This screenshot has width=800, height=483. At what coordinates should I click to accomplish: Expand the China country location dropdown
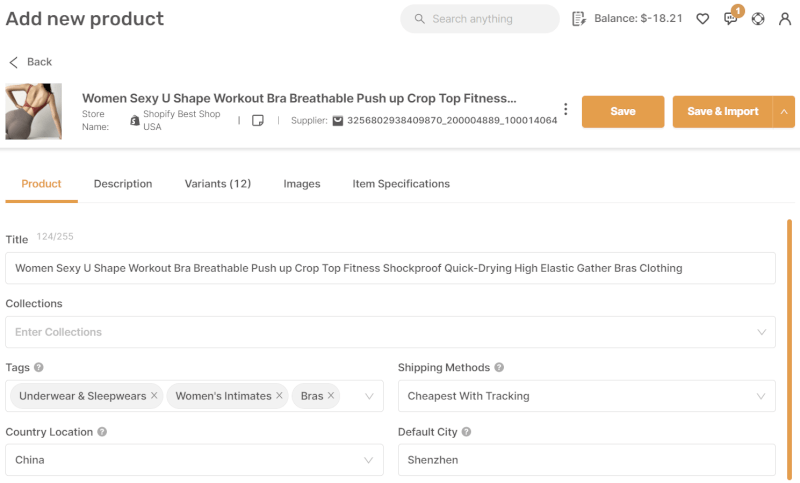[194, 460]
